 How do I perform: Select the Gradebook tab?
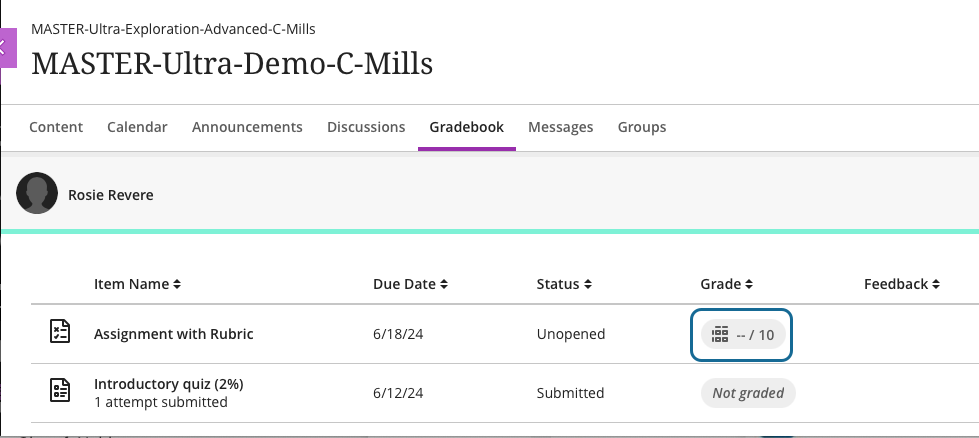466,127
